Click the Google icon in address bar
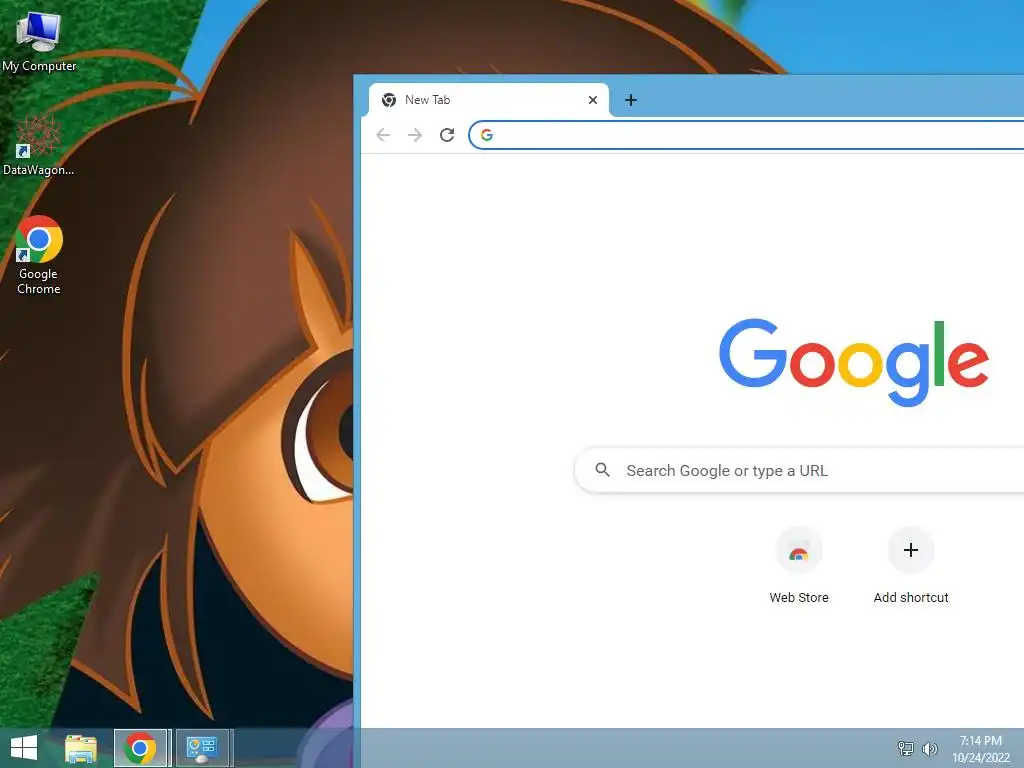The image size is (1024, 768). [487, 135]
